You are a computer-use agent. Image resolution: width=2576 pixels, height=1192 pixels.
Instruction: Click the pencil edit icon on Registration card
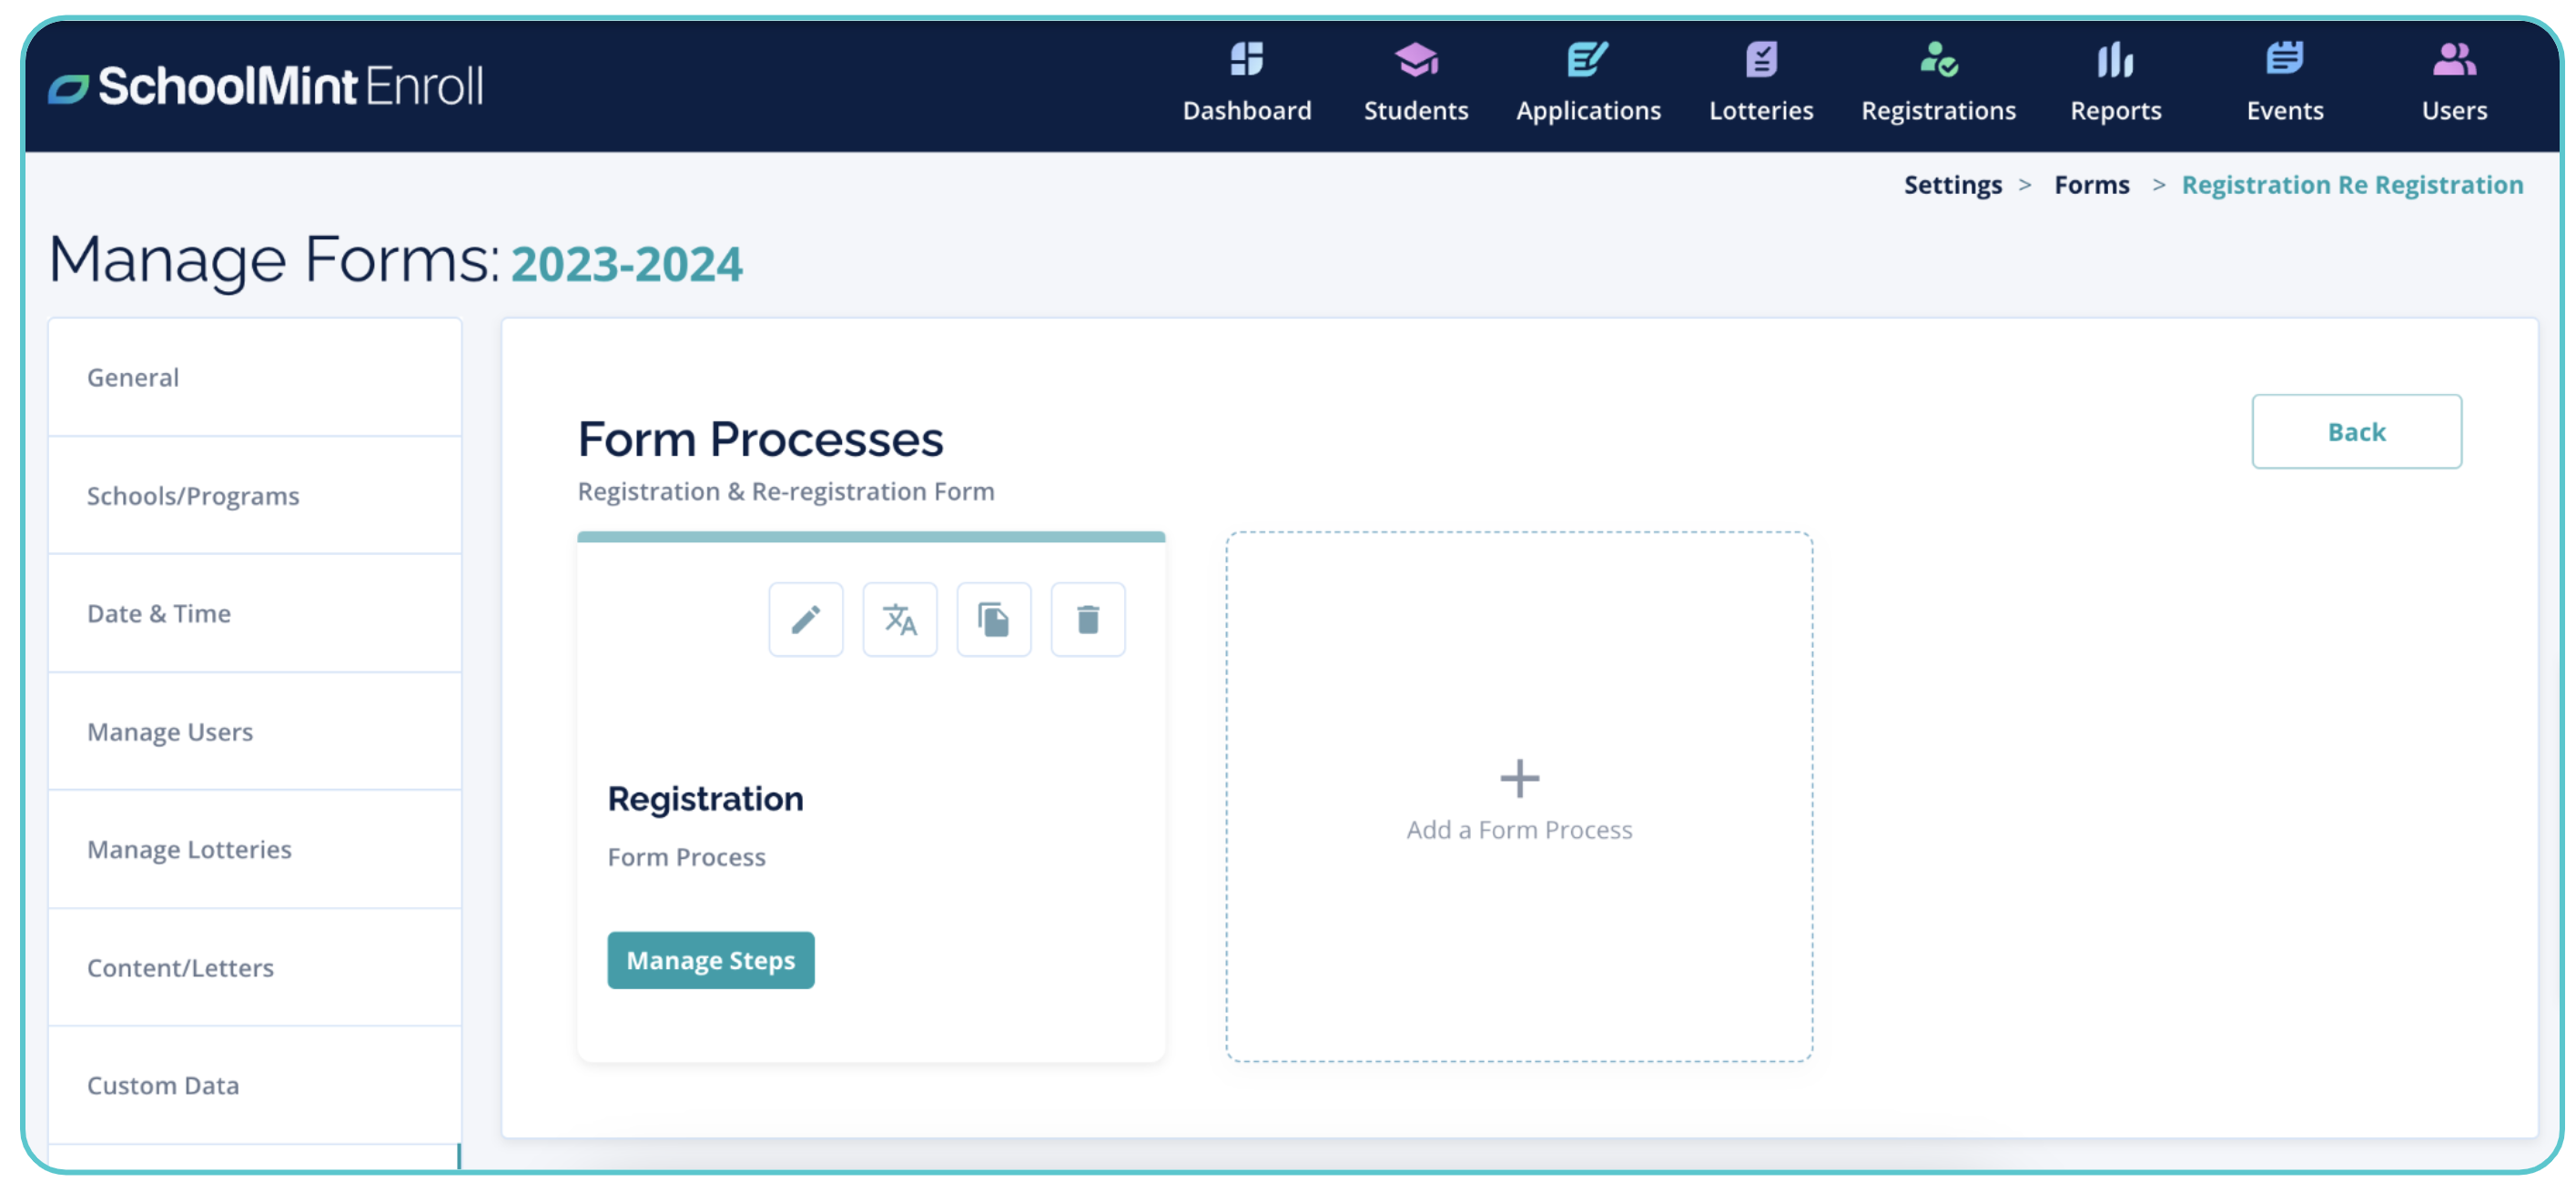805,619
